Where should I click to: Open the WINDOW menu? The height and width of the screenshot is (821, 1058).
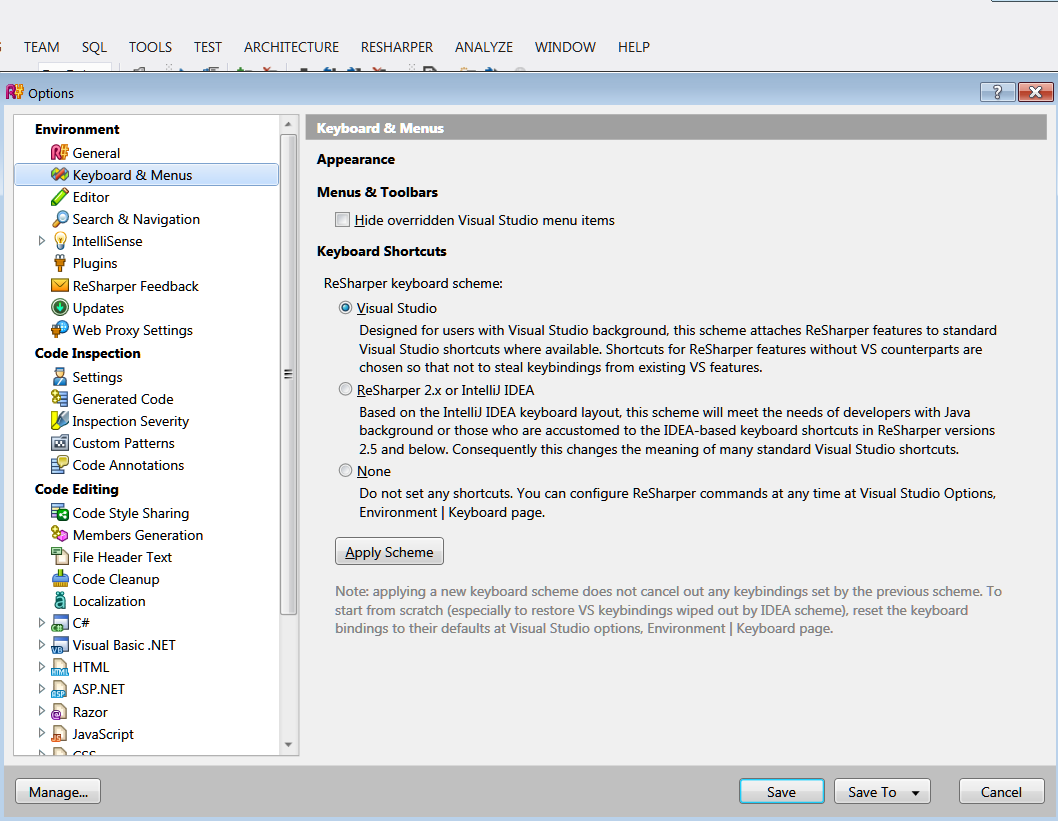(x=565, y=47)
